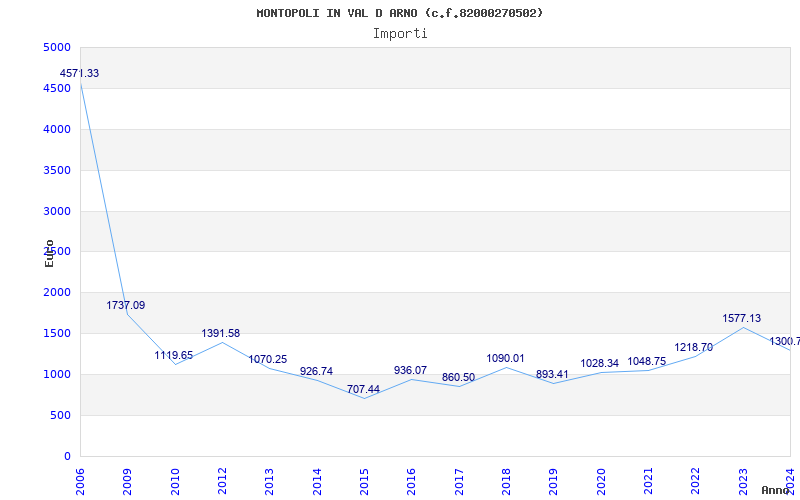Click the x-axis year label 2013
The height and width of the screenshot is (500, 800).
(x=269, y=482)
